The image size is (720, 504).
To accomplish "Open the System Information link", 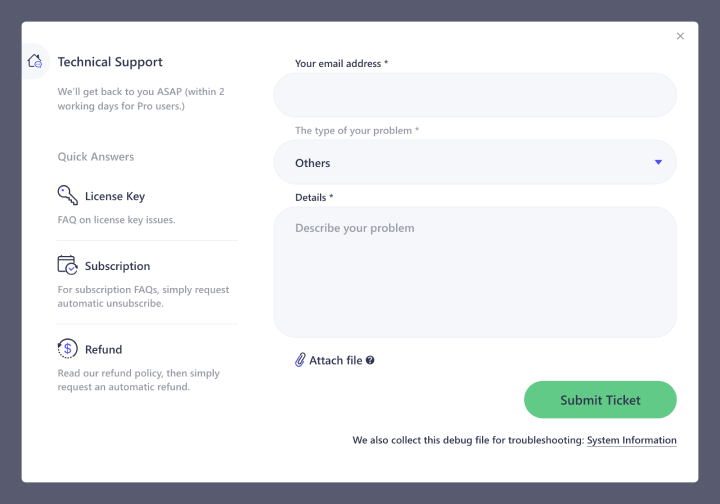I will click(631, 440).
